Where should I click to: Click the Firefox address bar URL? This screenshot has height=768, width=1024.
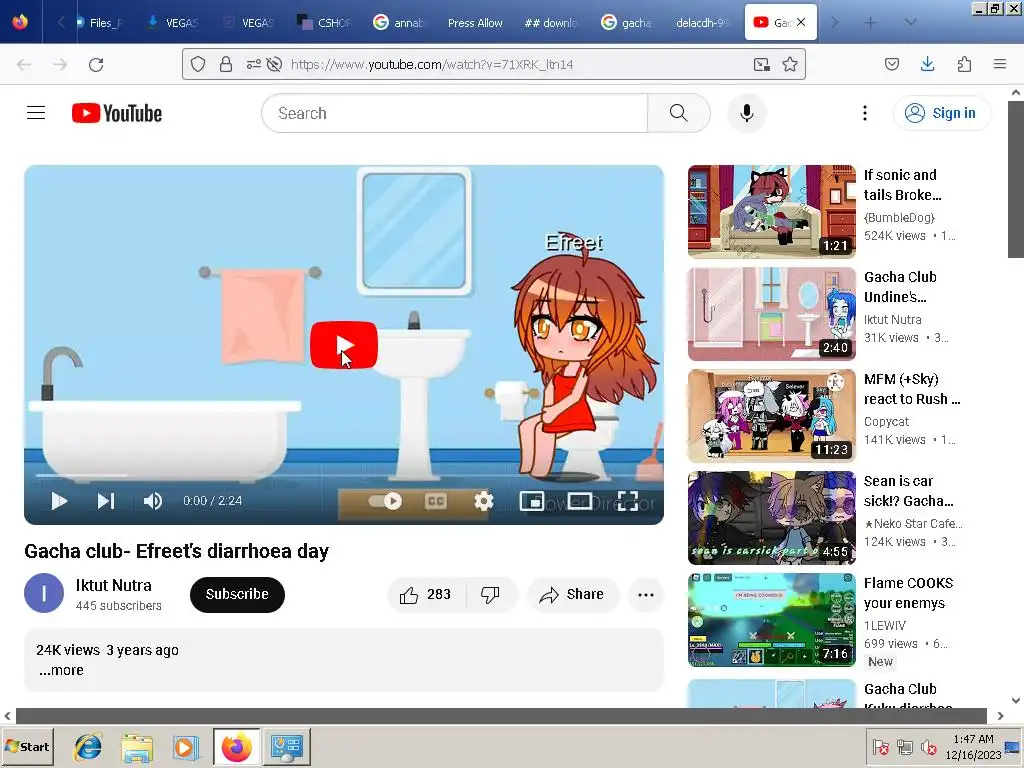432,64
